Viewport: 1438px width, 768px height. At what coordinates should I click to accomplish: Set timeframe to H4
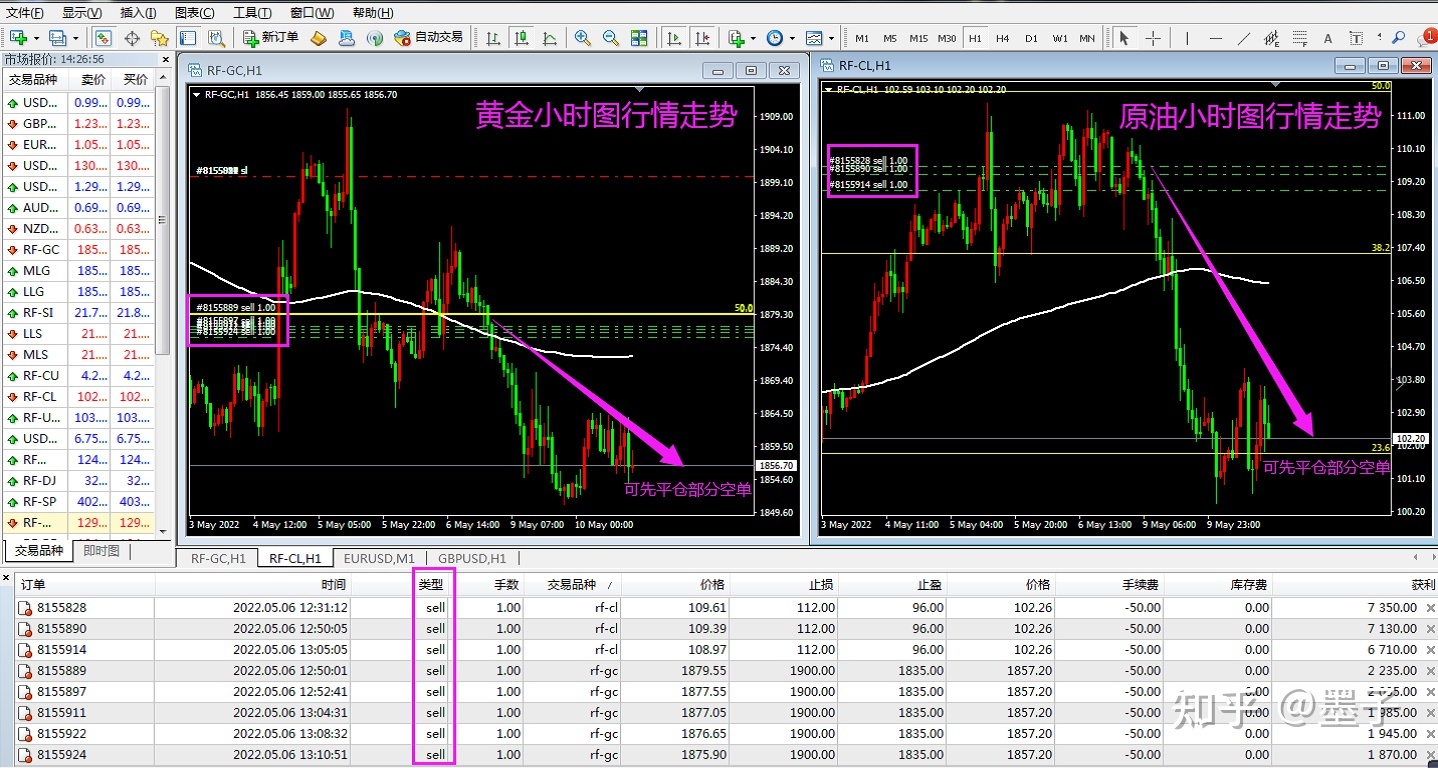coord(1002,38)
